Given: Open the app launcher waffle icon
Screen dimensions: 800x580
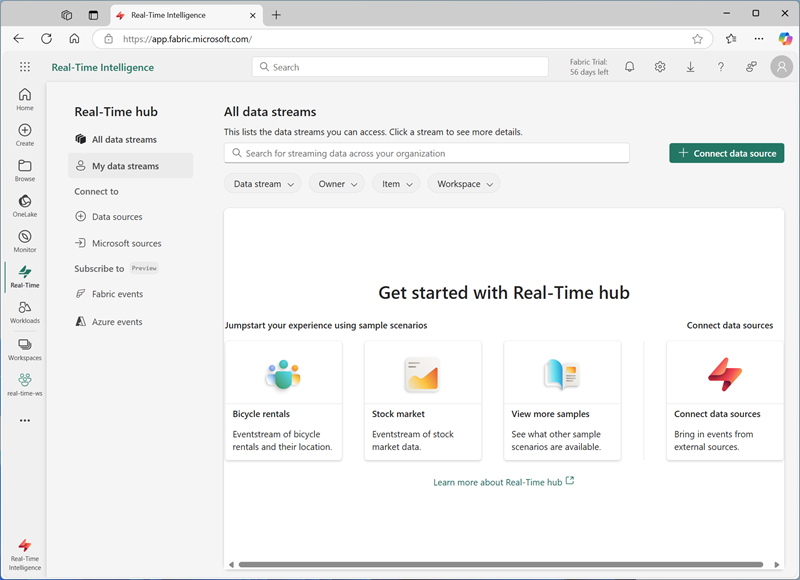Looking at the screenshot, I should [x=24, y=67].
